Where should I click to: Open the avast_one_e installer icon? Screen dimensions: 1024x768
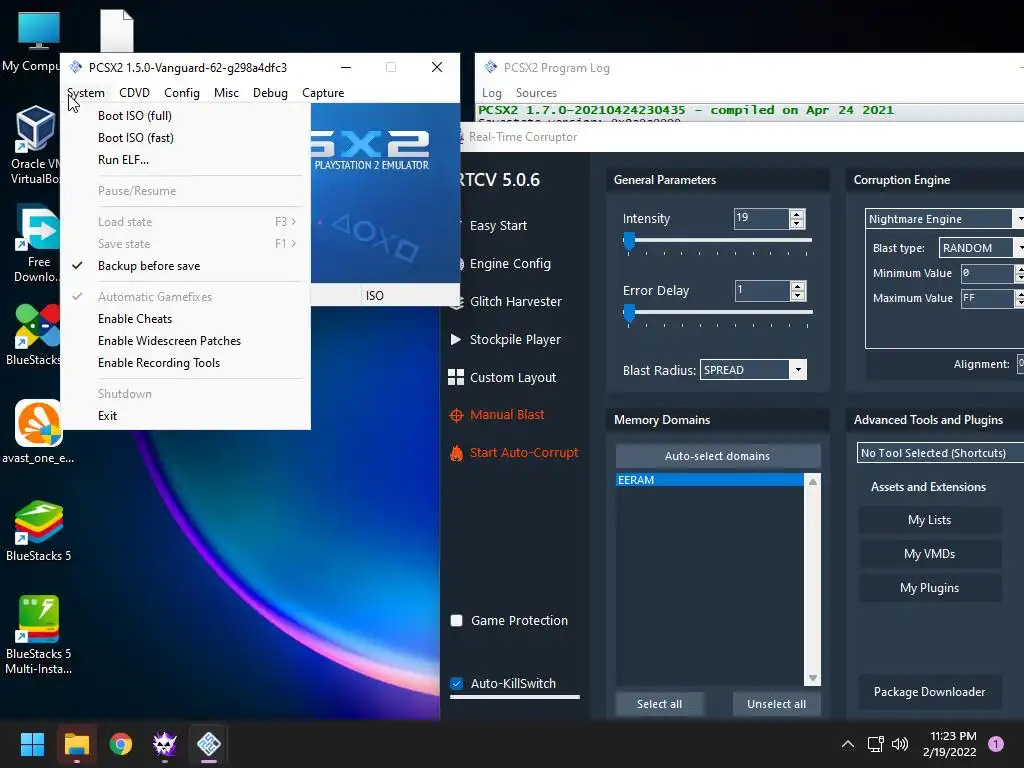[38, 432]
